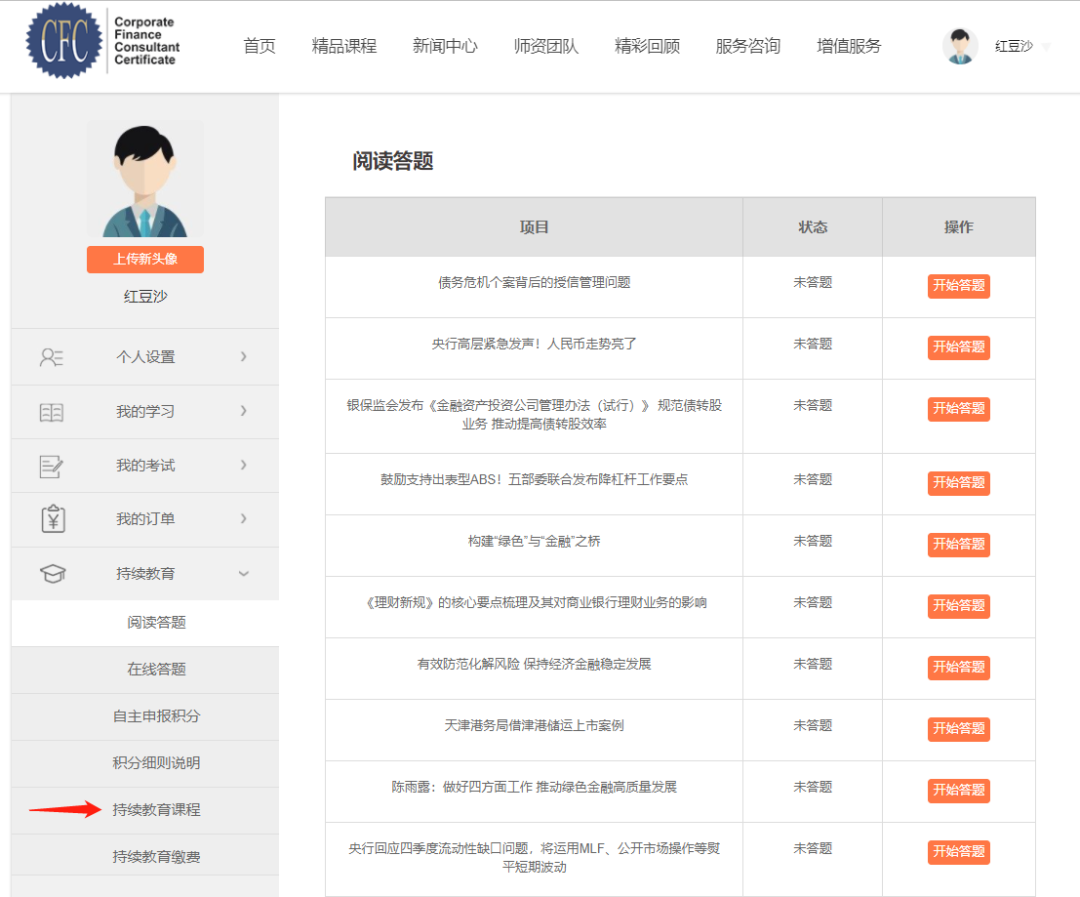Click the 红豆沙 username in the header
This screenshot has width=1080, height=897.
(x=1014, y=46)
